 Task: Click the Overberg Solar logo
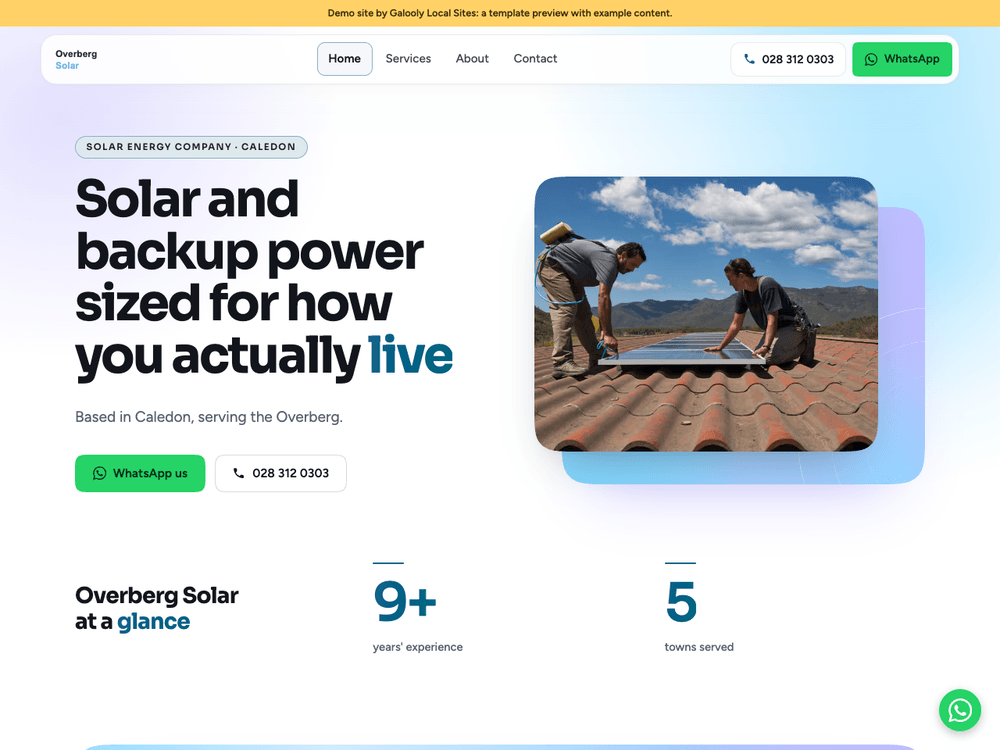coord(76,59)
